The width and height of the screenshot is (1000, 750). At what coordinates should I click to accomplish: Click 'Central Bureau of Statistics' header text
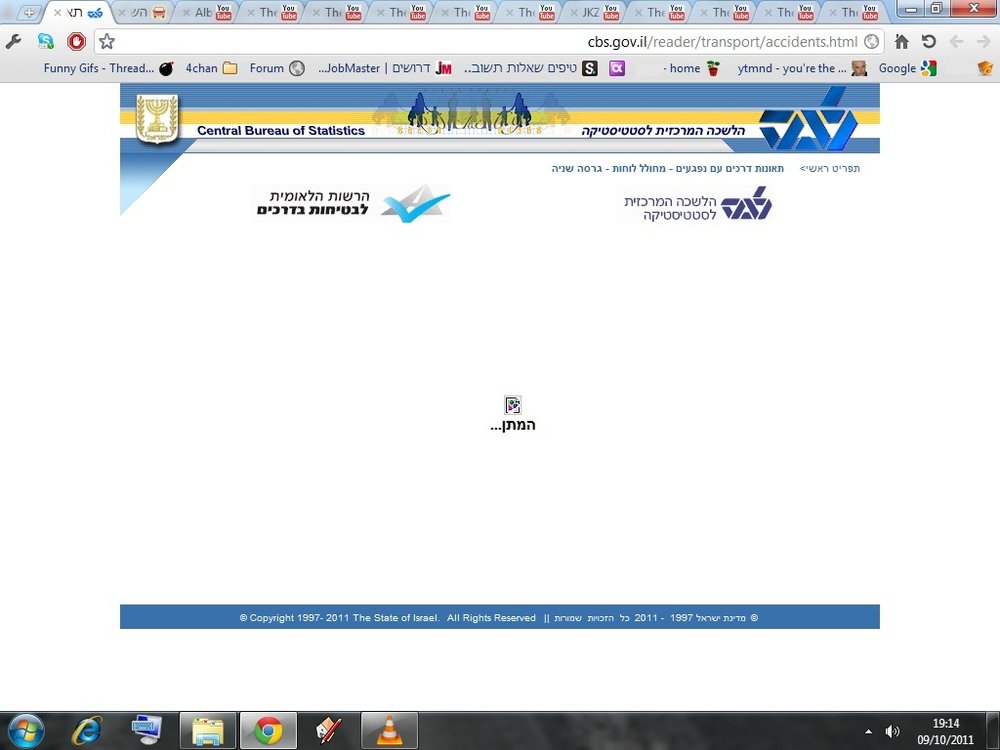click(281, 131)
